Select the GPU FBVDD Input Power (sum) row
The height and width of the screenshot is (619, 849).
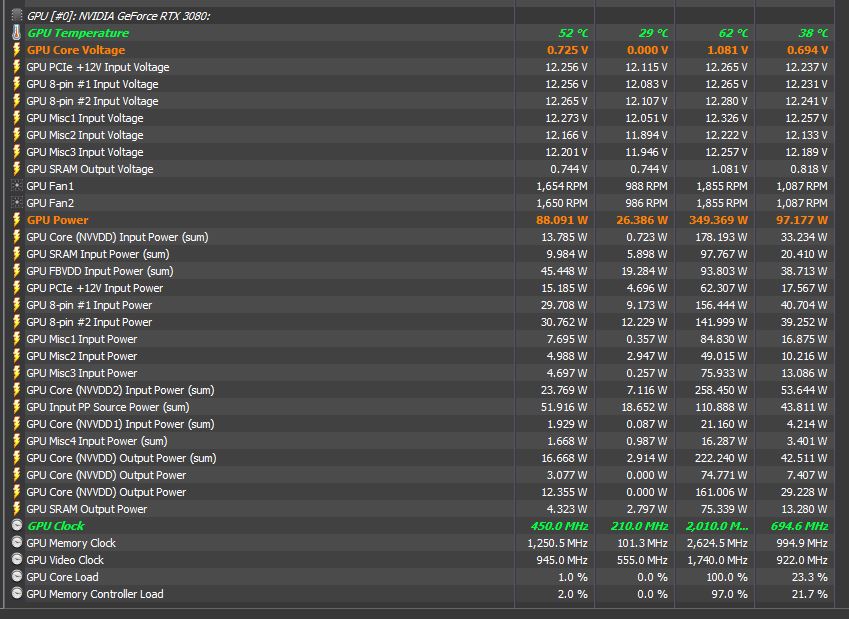point(420,271)
